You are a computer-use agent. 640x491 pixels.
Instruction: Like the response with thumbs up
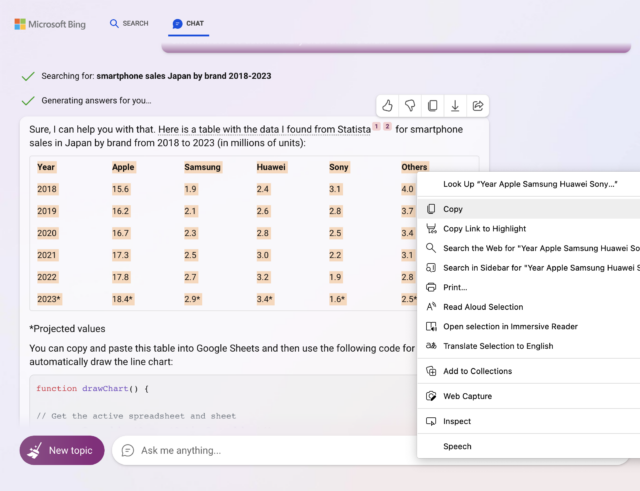[387, 106]
